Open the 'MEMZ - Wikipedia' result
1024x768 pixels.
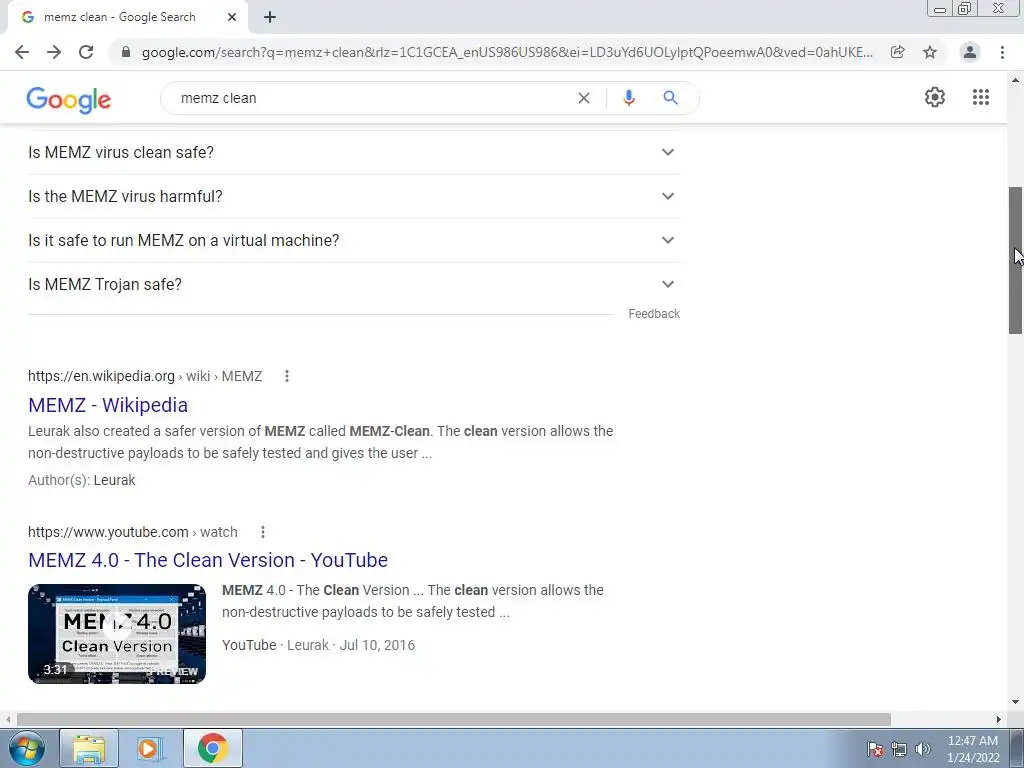(108, 405)
